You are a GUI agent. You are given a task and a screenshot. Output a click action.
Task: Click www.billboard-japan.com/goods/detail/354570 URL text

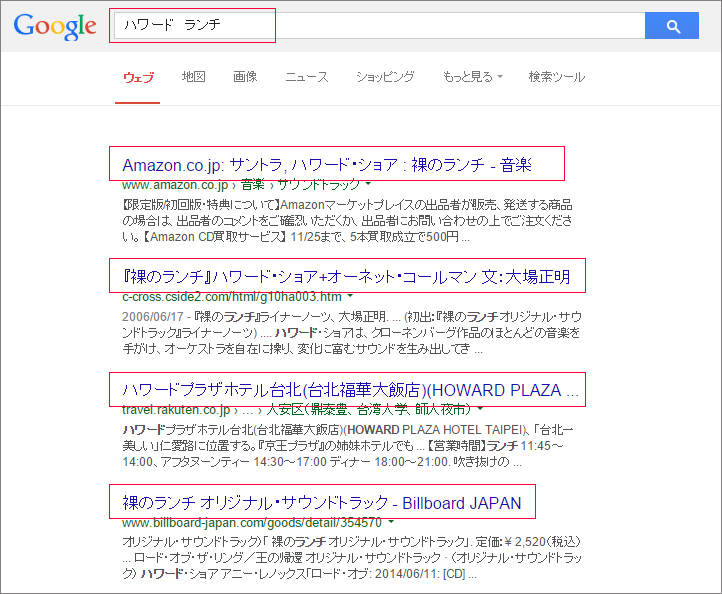tap(252, 523)
